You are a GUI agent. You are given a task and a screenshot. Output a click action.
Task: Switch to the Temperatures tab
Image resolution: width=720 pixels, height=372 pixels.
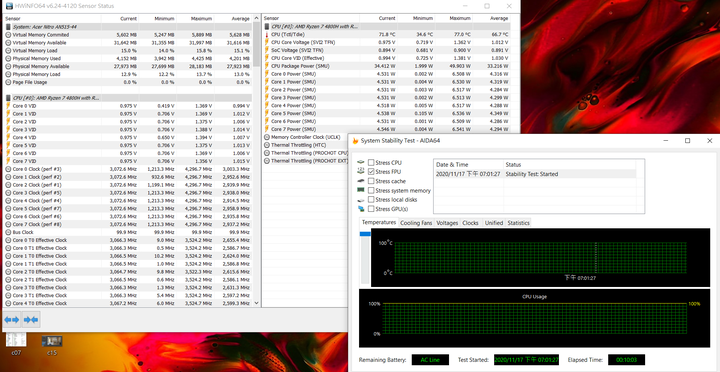coord(379,222)
